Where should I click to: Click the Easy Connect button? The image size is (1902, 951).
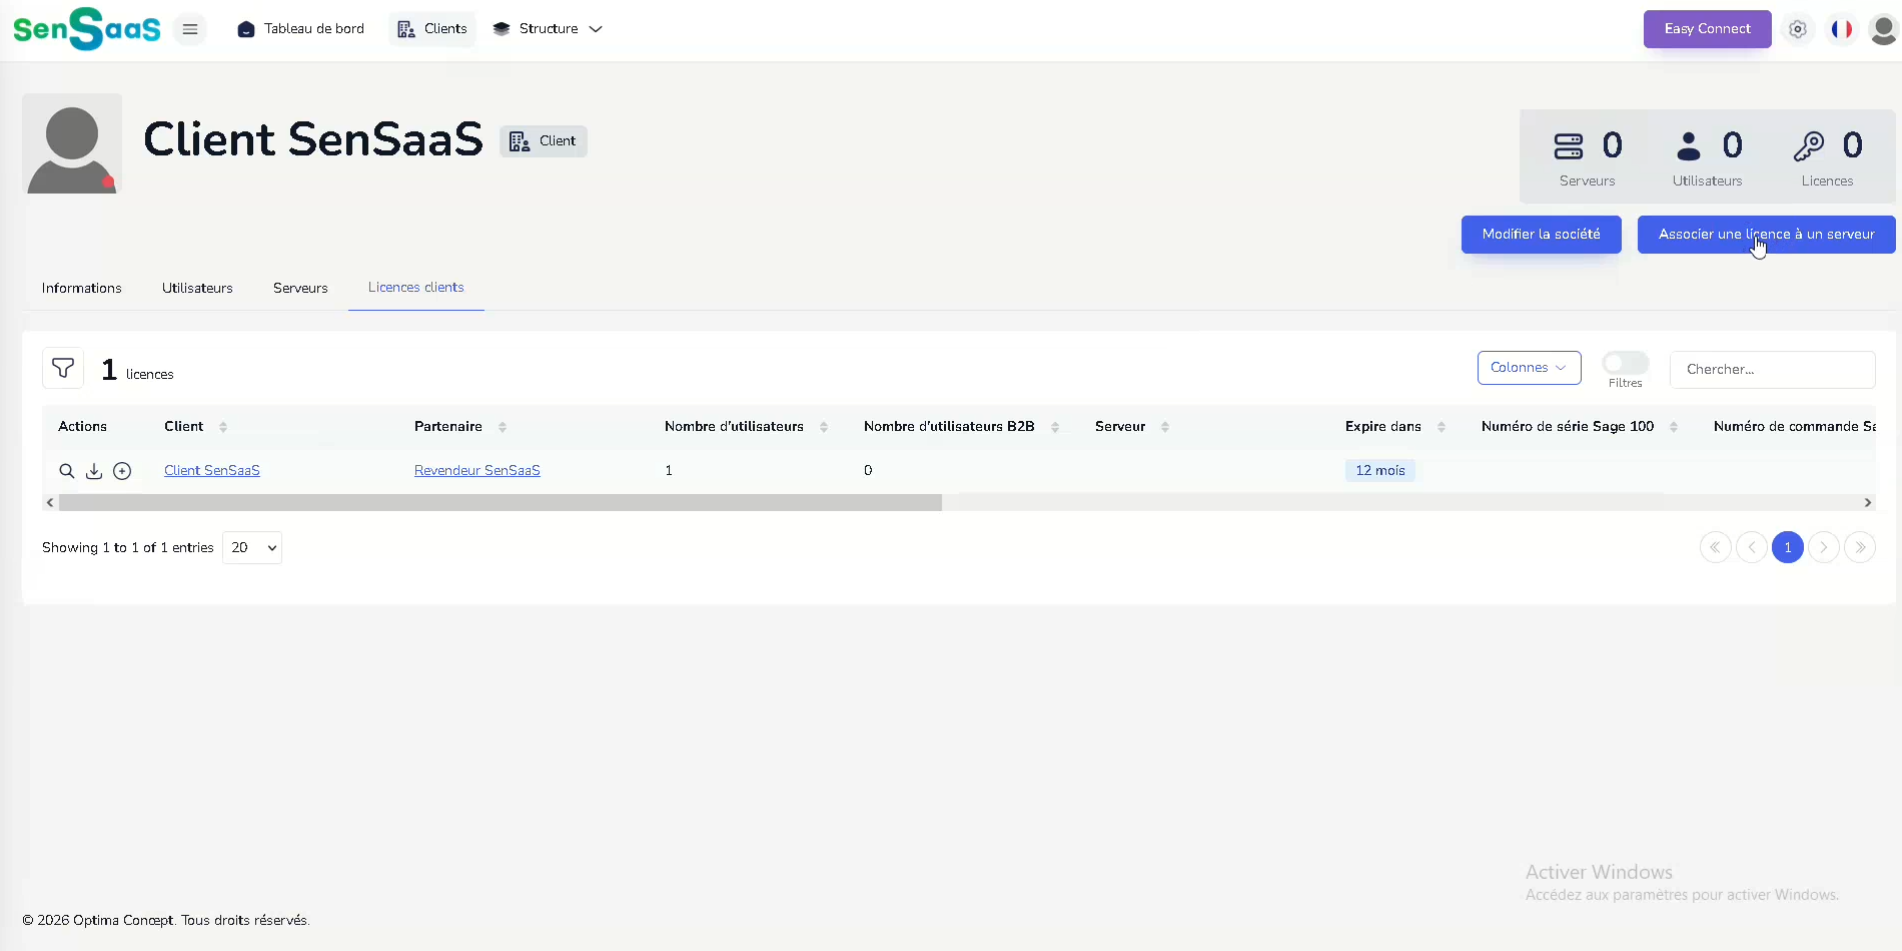click(1707, 29)
